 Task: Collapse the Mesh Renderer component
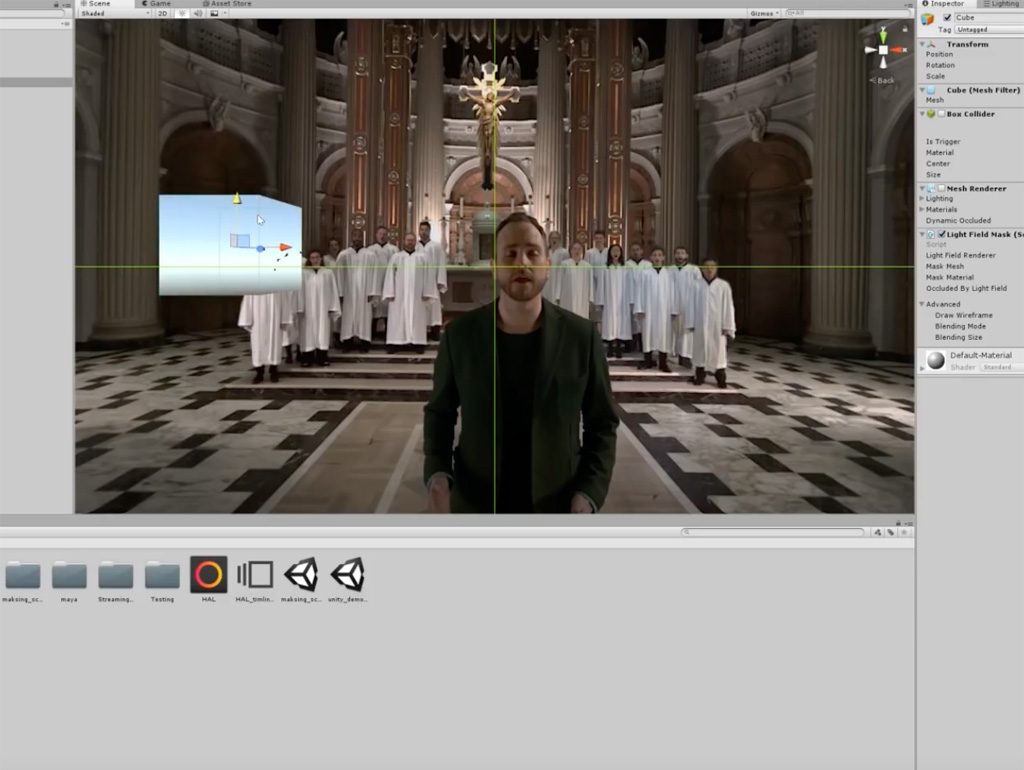(922, 188)
